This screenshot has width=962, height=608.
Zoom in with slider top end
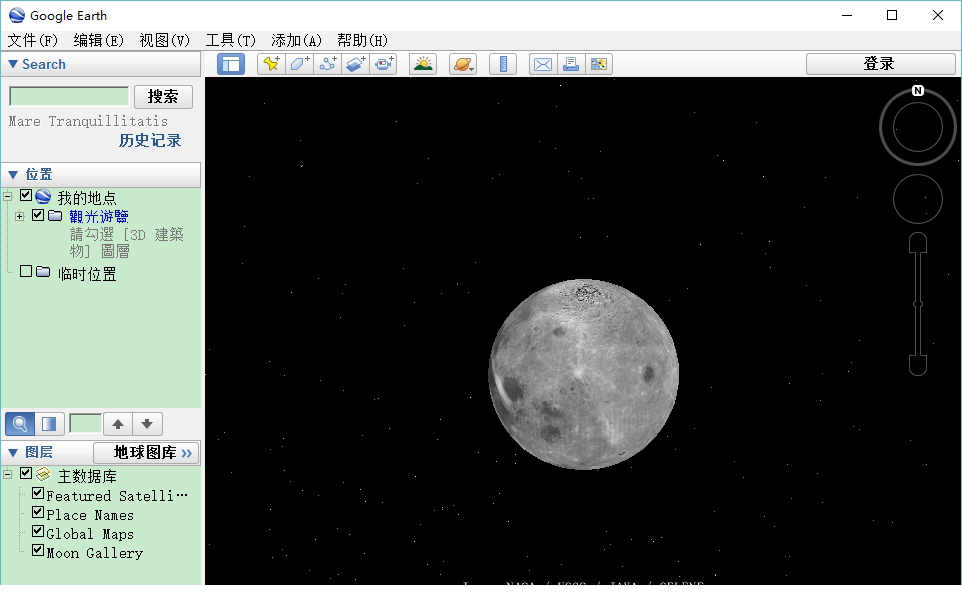click(x=918, y=242)
